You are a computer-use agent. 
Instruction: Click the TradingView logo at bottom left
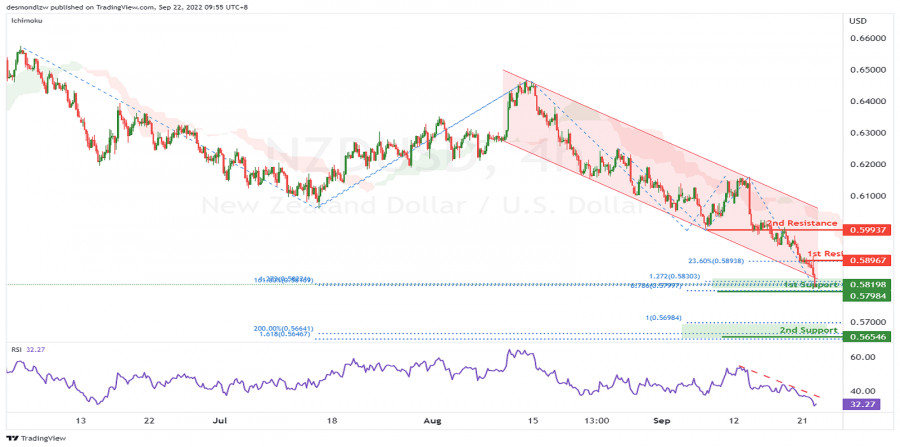[x=36, y=438]
